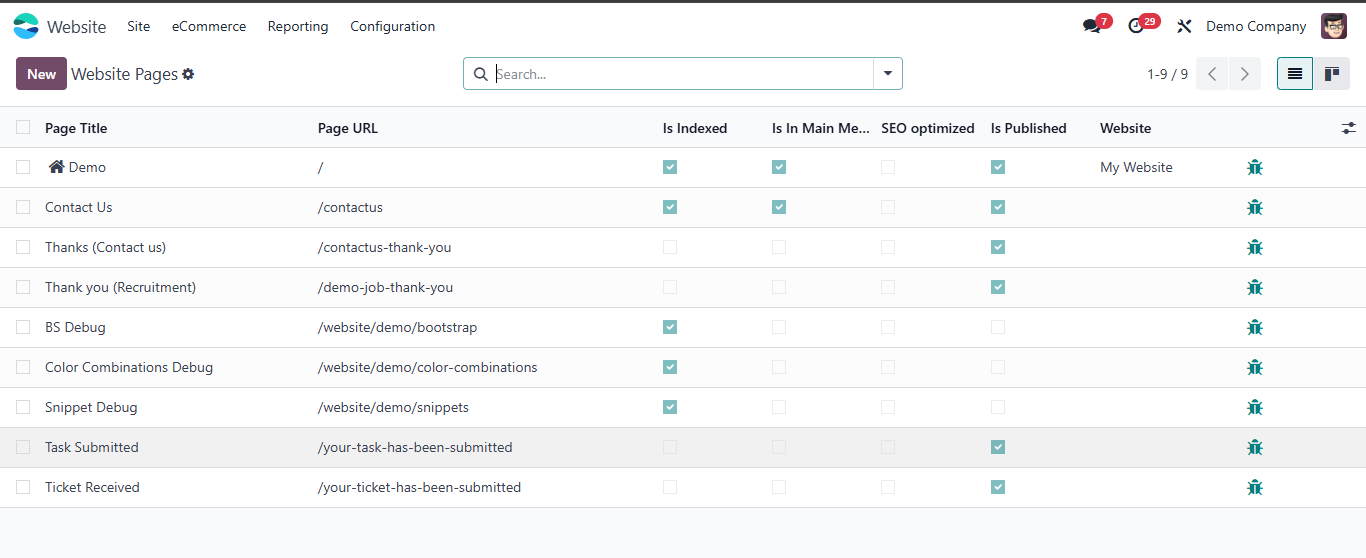Click the bug icon in Contact Us row
The image size is (1366, 558).
(x=1255, y=207)
